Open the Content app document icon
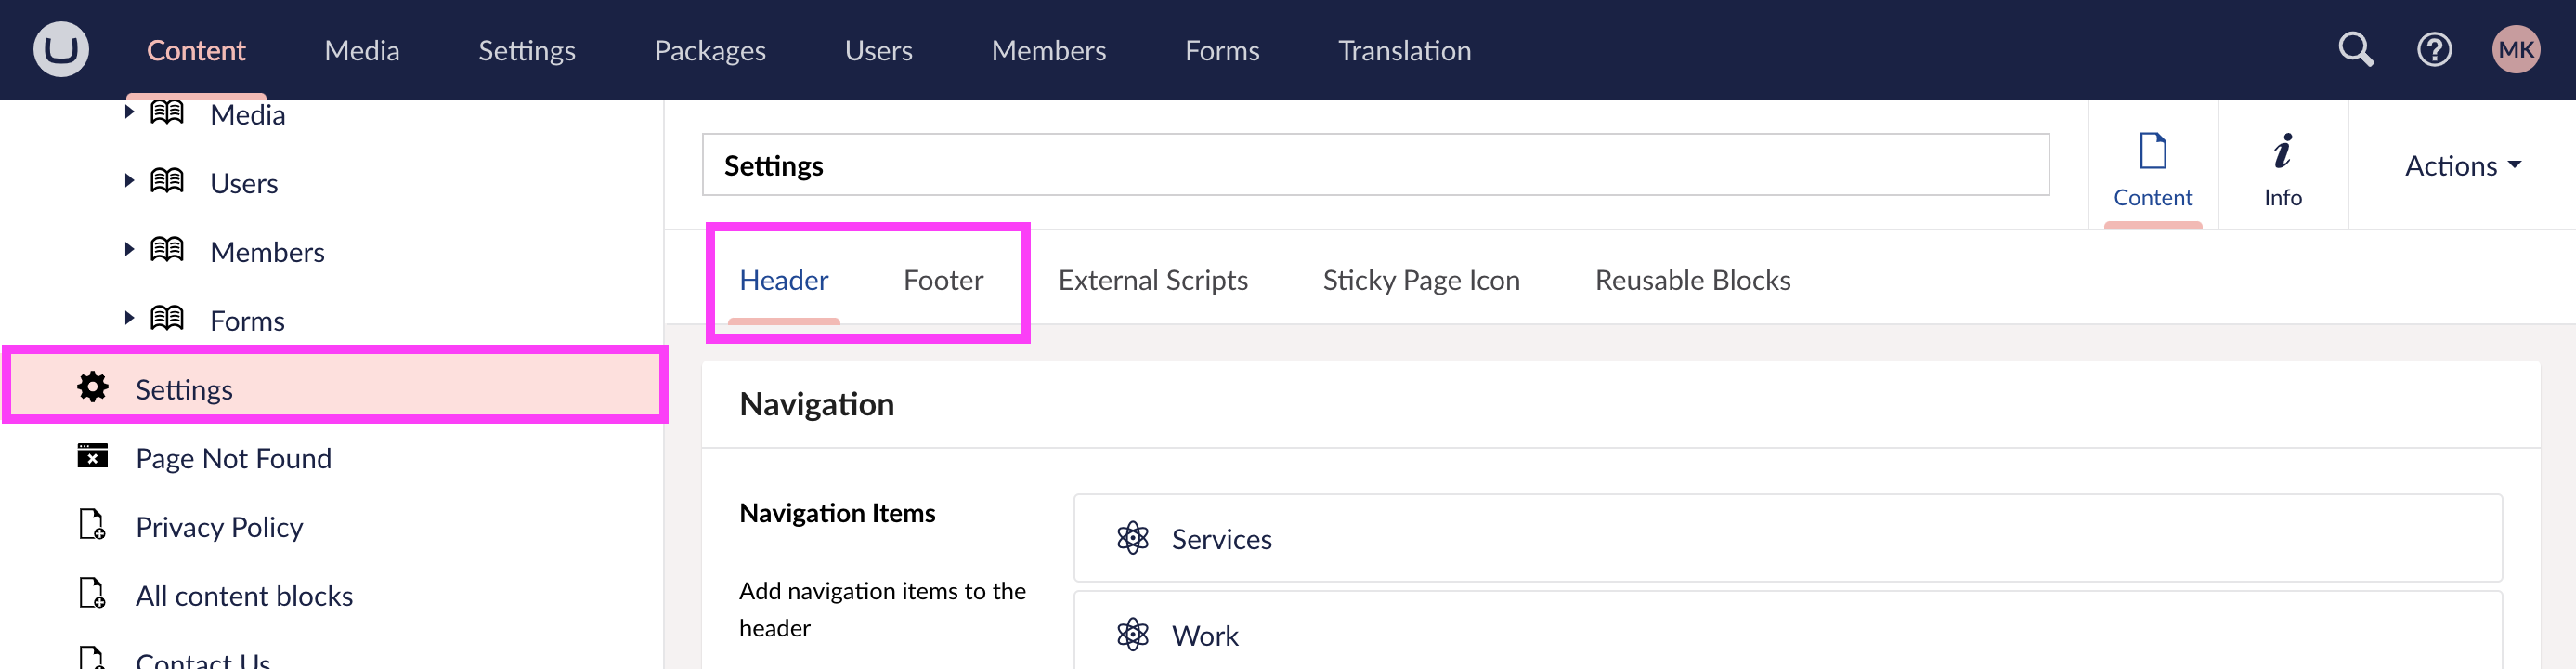This screenshot has width=2576, height=669. (x=2153, y=152)
